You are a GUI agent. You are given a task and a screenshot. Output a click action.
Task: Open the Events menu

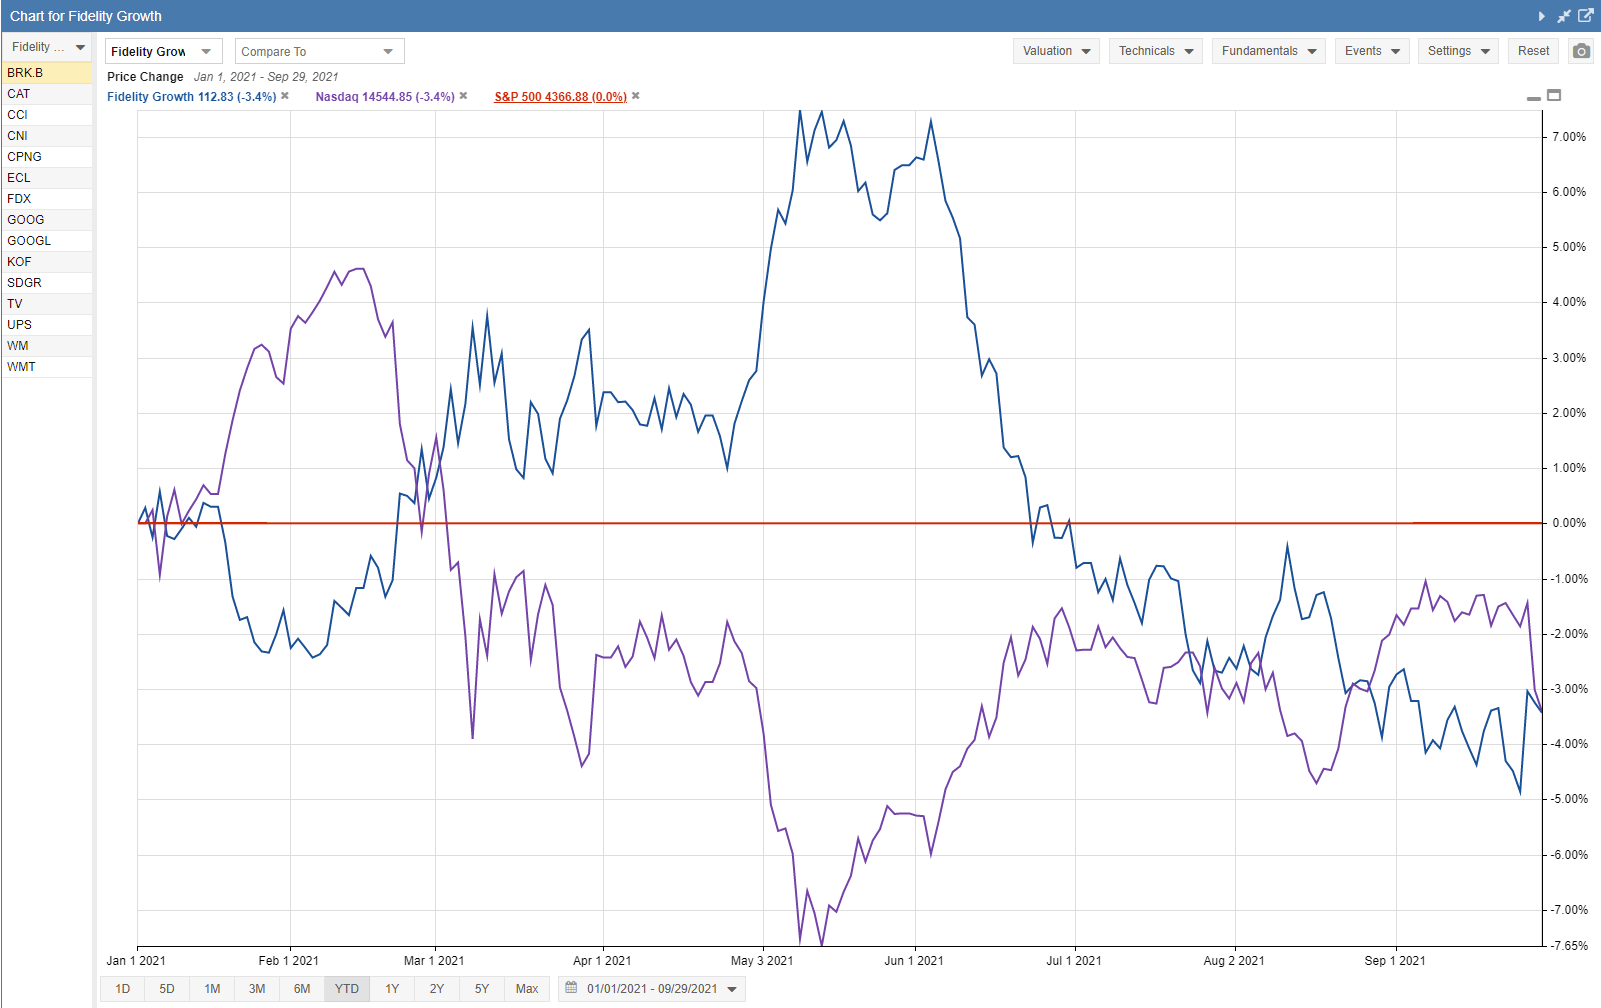(x=1371, y=51)
